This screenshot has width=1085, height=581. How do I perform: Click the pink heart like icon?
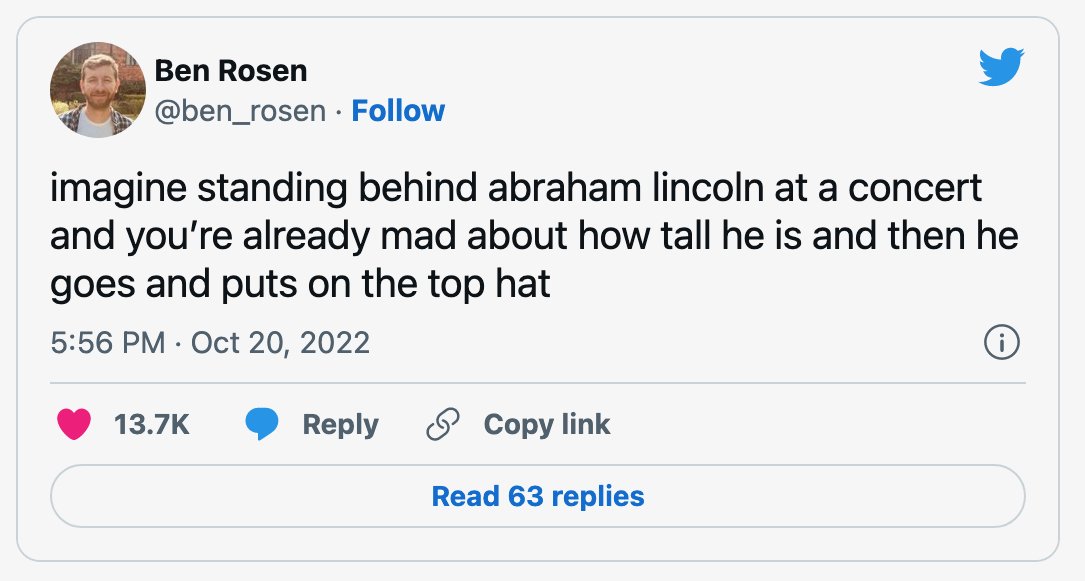click(x=74, y=424)
